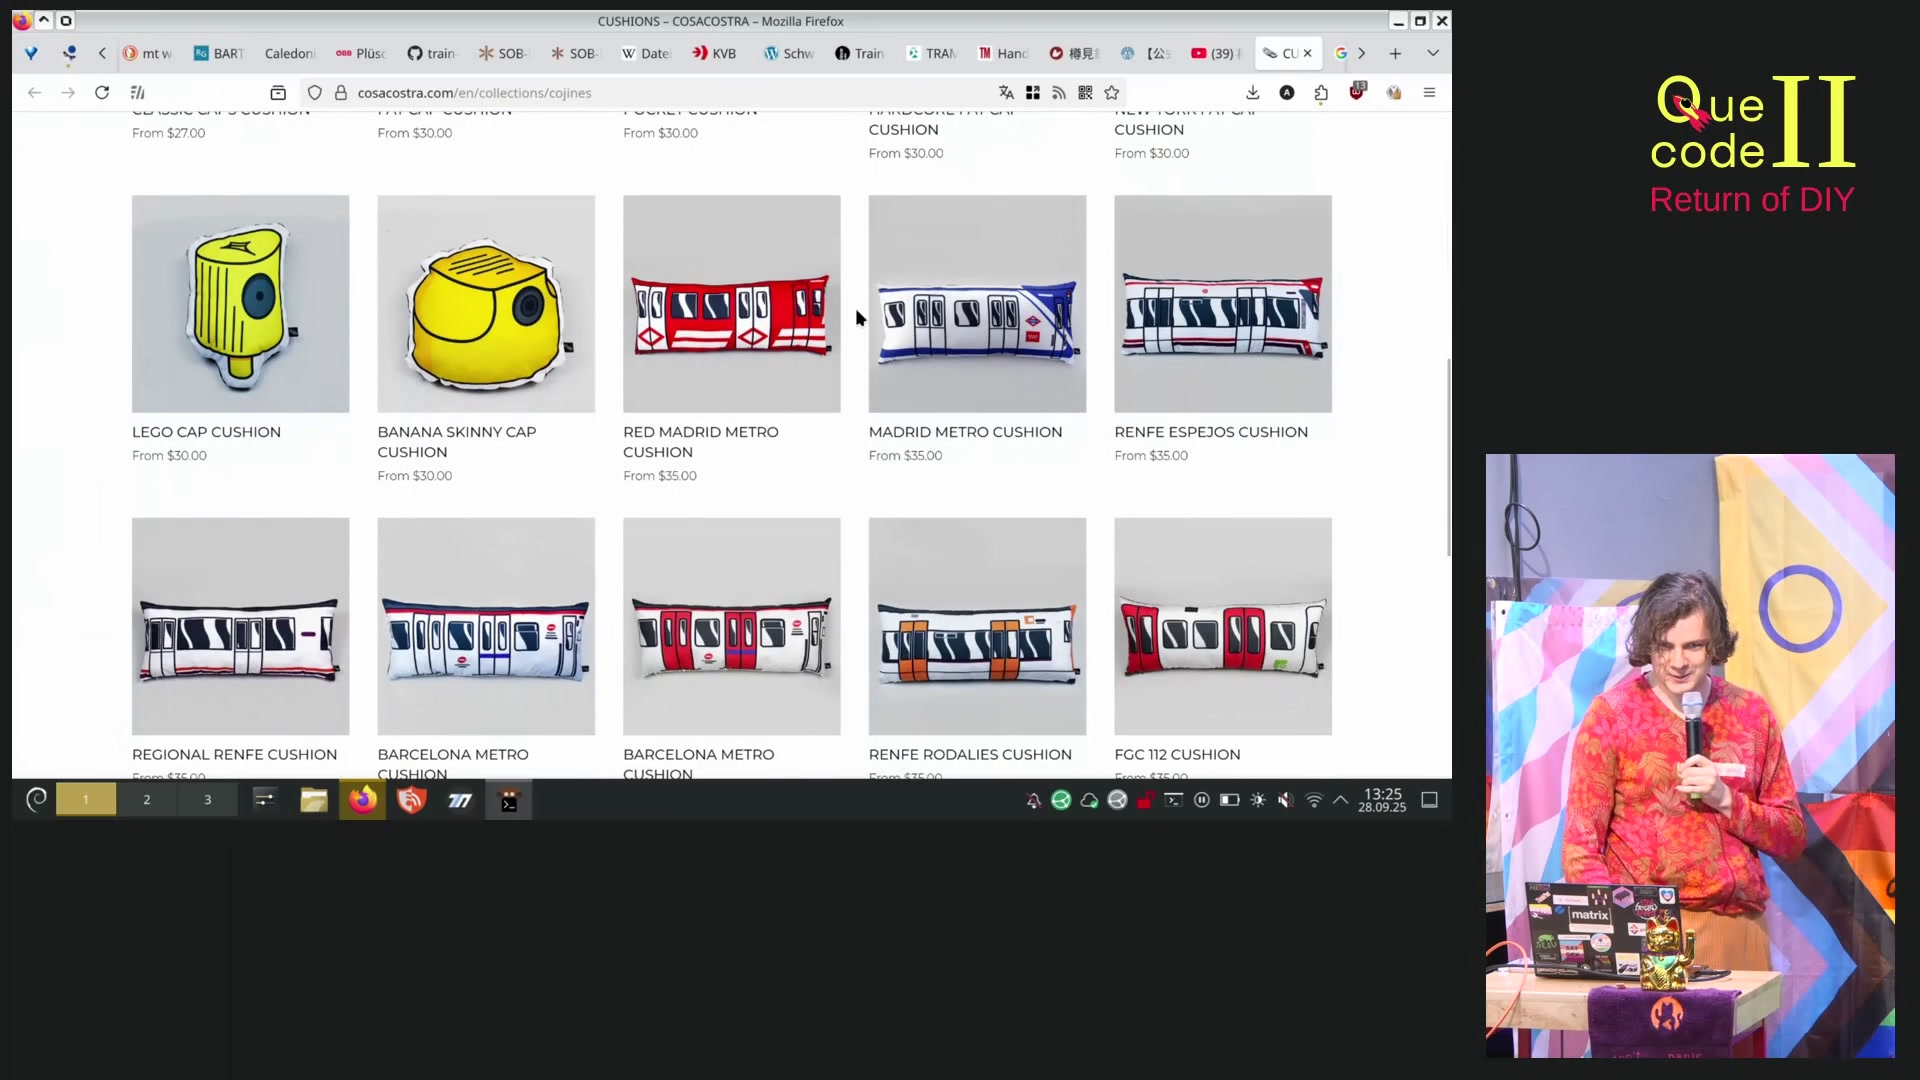Viewport: 1920px width, 1080px height.
Task: Open RENFE ESPEJOS CUSHION product link
Action: pyautogui.click(x=1210, y=432)
